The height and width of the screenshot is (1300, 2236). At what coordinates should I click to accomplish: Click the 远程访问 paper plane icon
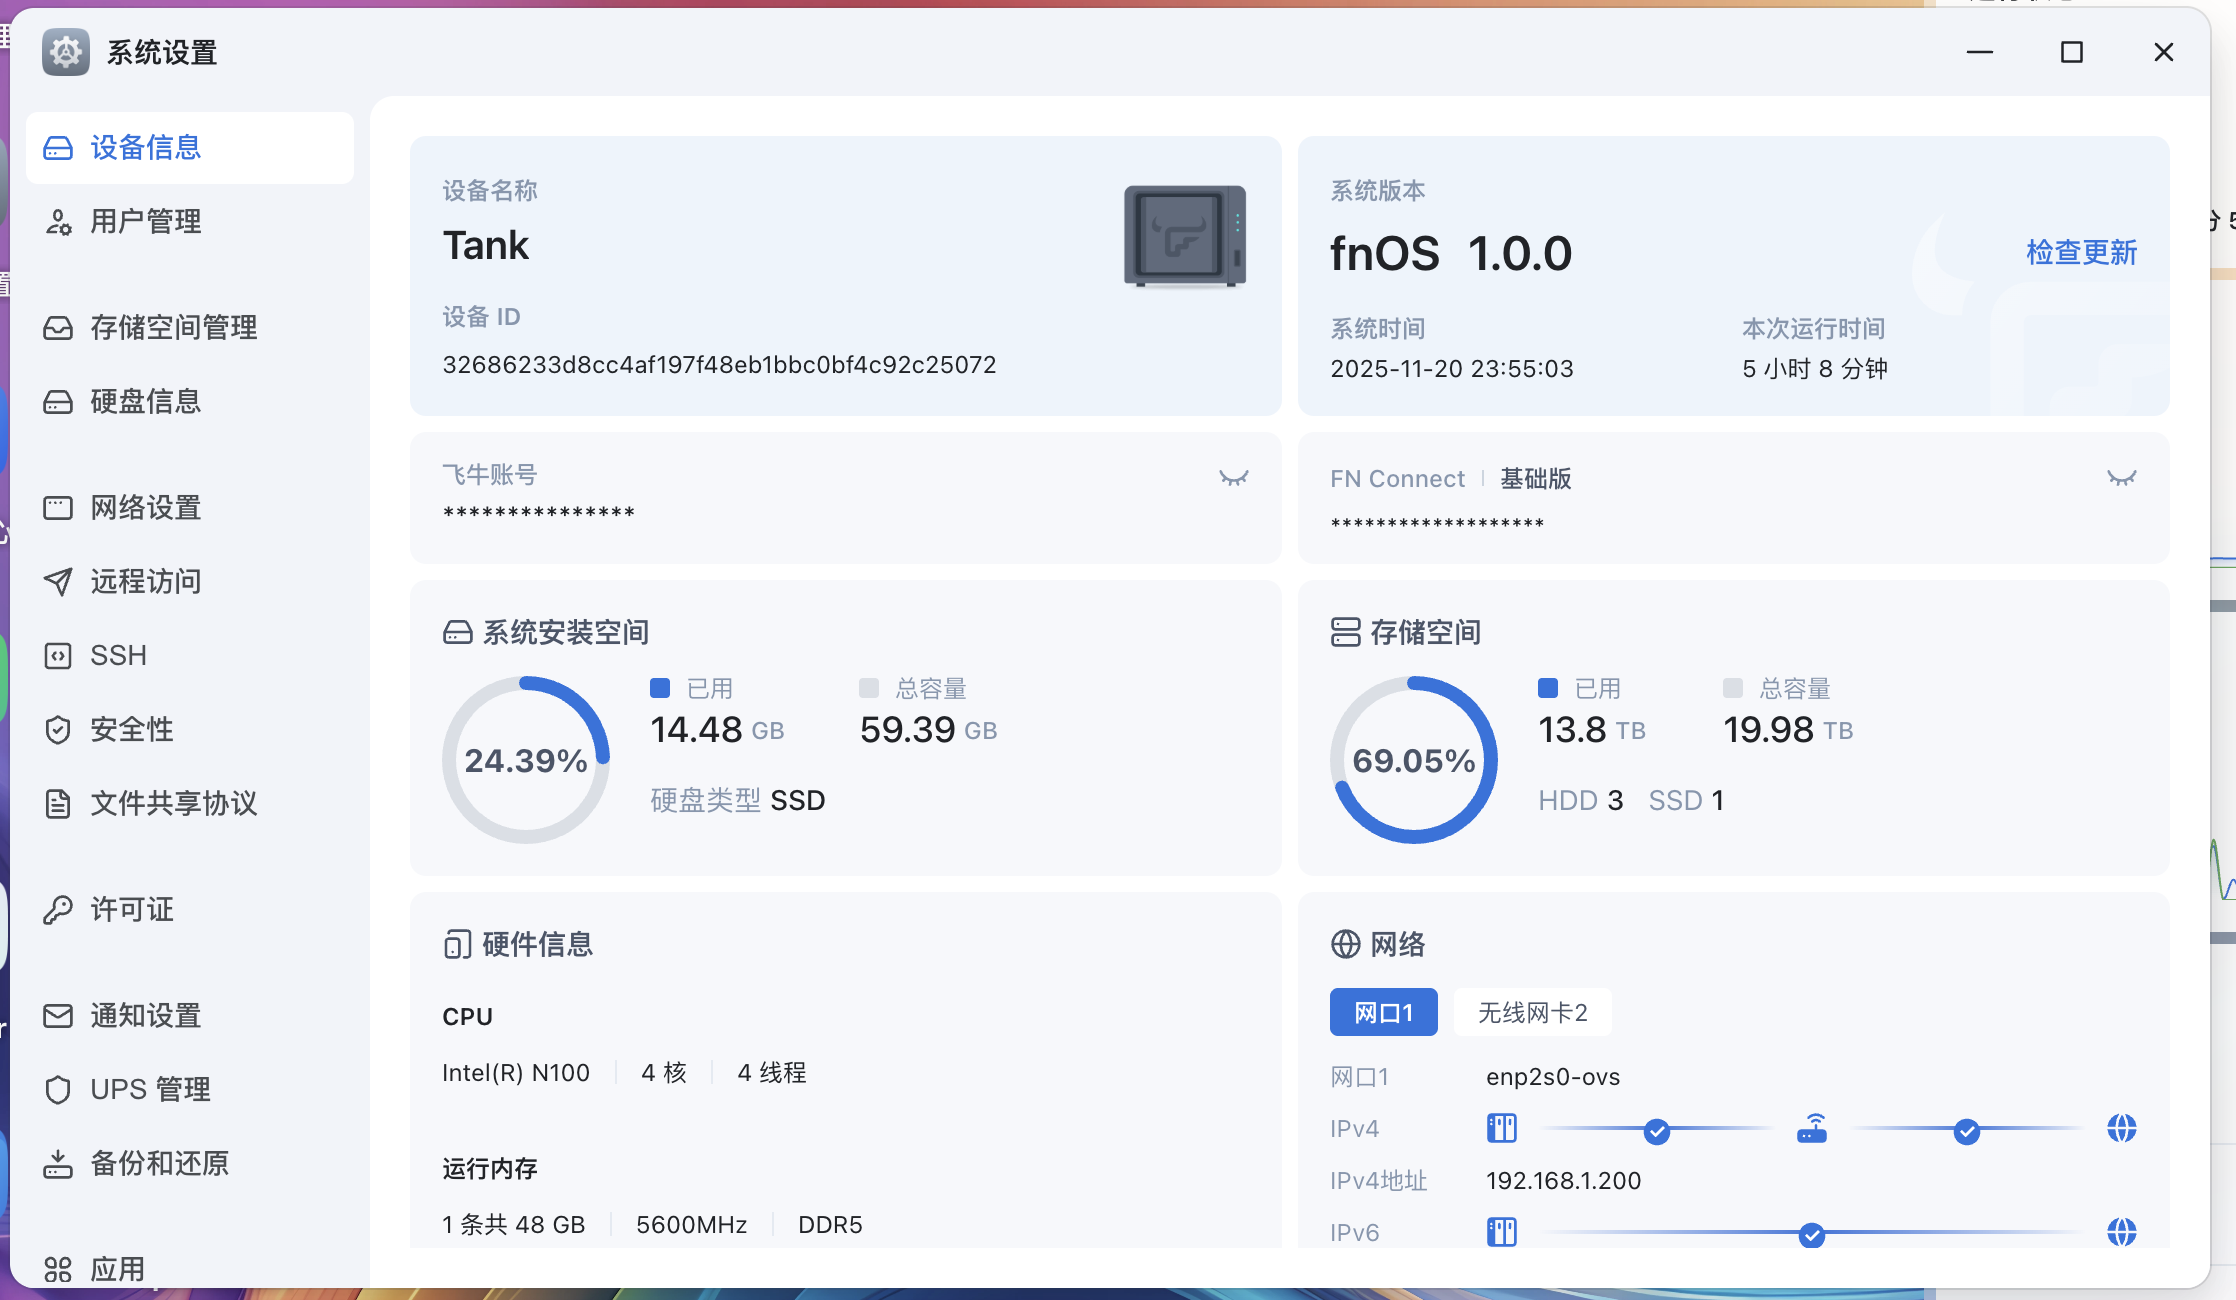point(58,582)
